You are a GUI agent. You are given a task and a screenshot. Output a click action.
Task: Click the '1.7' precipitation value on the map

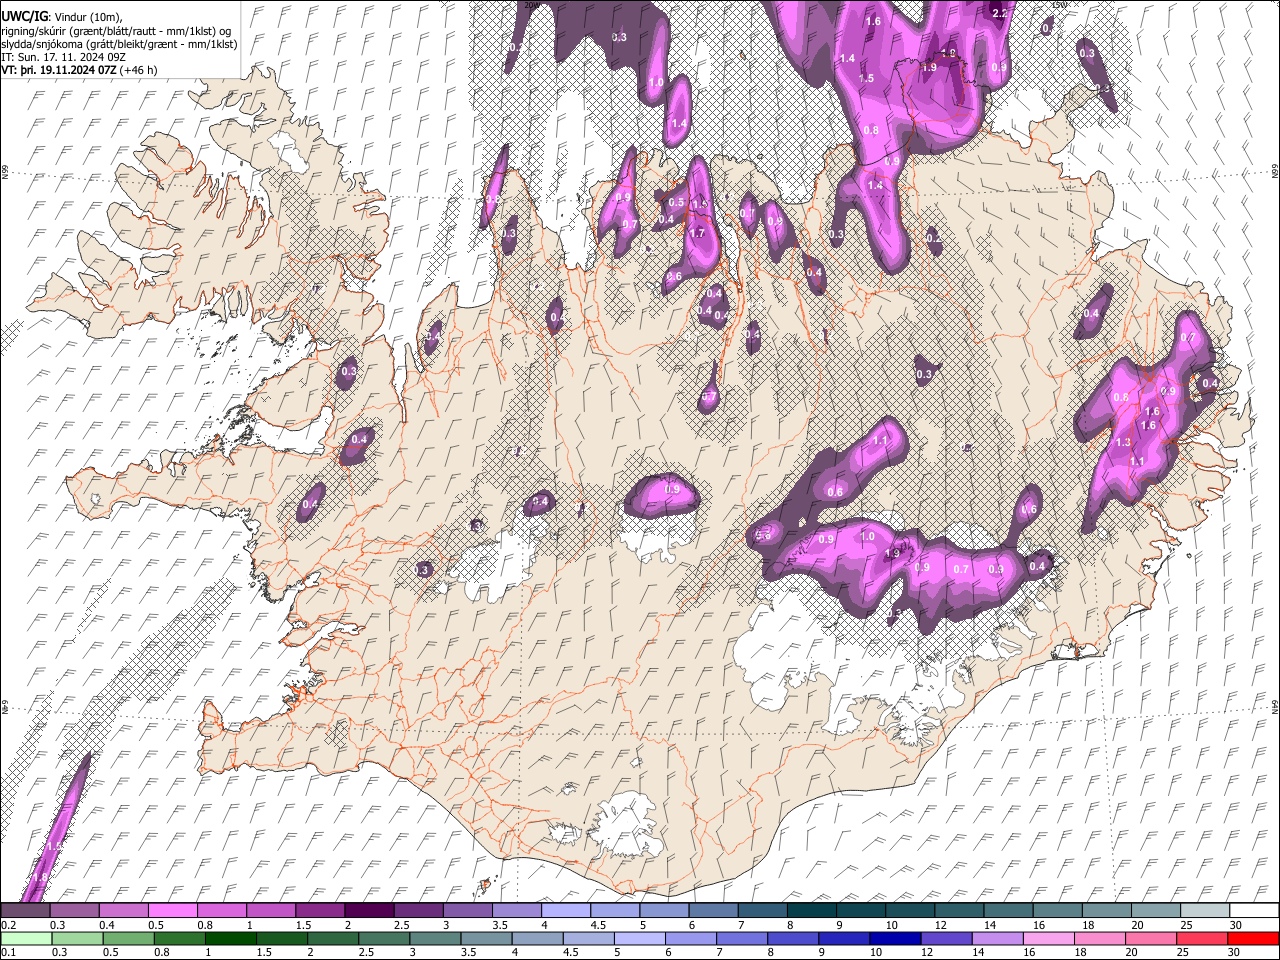(x=697, y=233)
